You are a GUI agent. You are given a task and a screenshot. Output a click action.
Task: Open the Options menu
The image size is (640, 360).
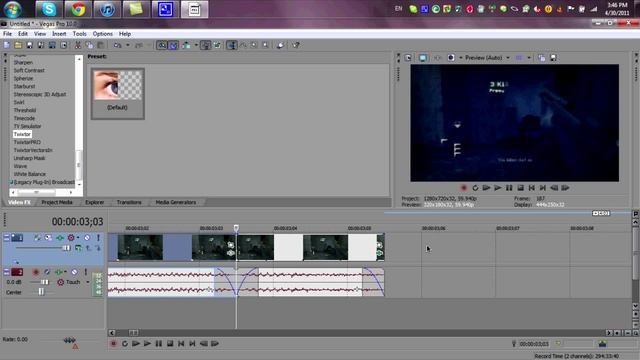click(x=102, y=34)
